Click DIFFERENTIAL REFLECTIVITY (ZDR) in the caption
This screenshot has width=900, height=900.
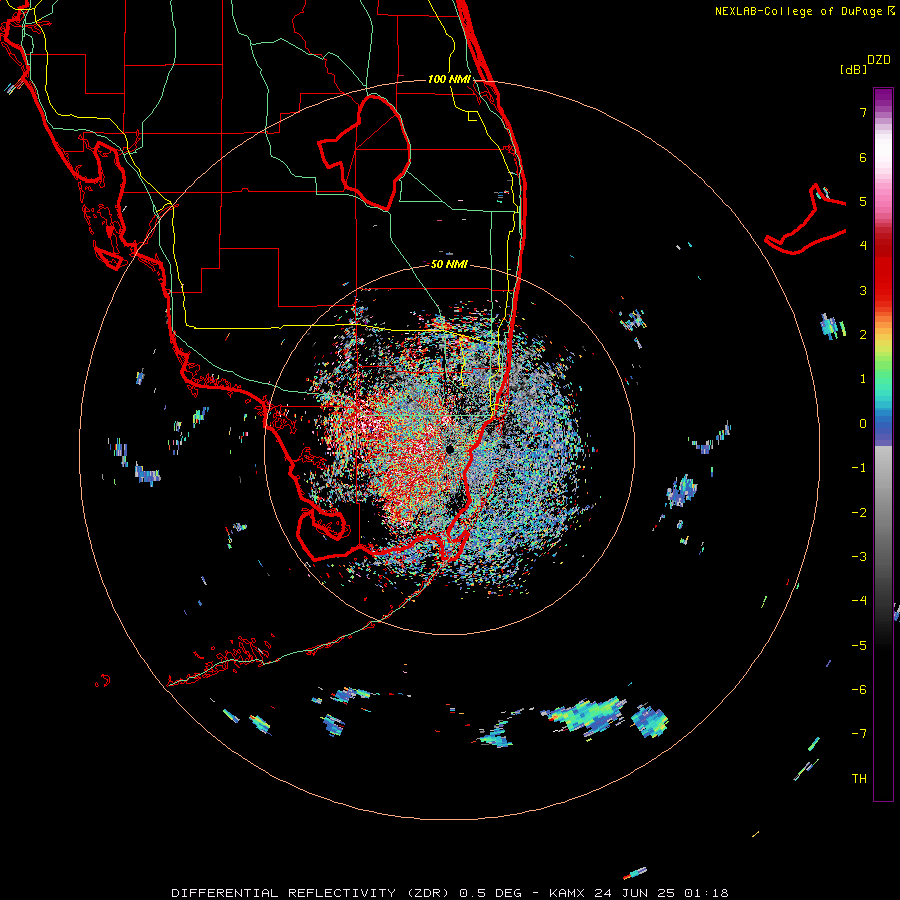point(312,893)
